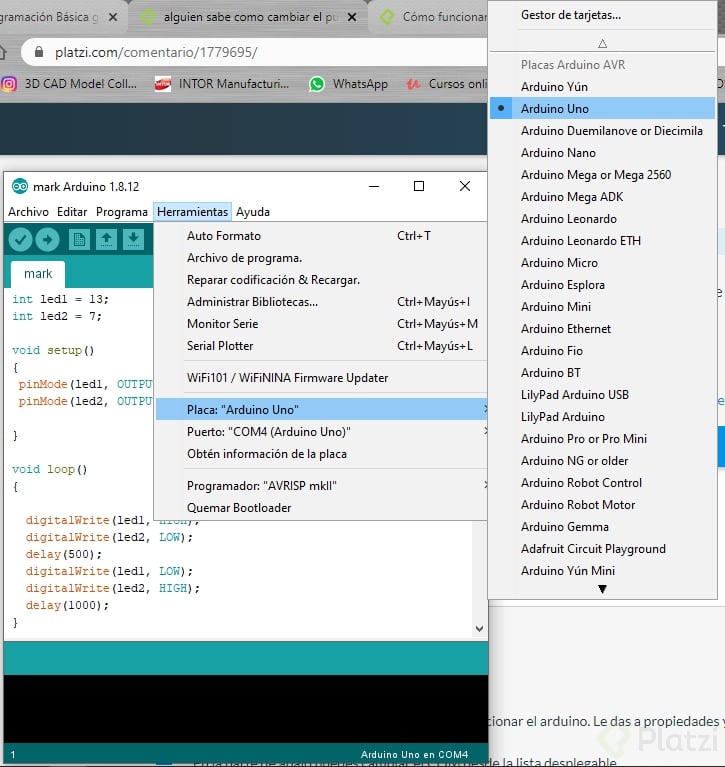Open the Archivo menu
The width and height of the screenshot is (725, 767).
(x=28, y=212)
